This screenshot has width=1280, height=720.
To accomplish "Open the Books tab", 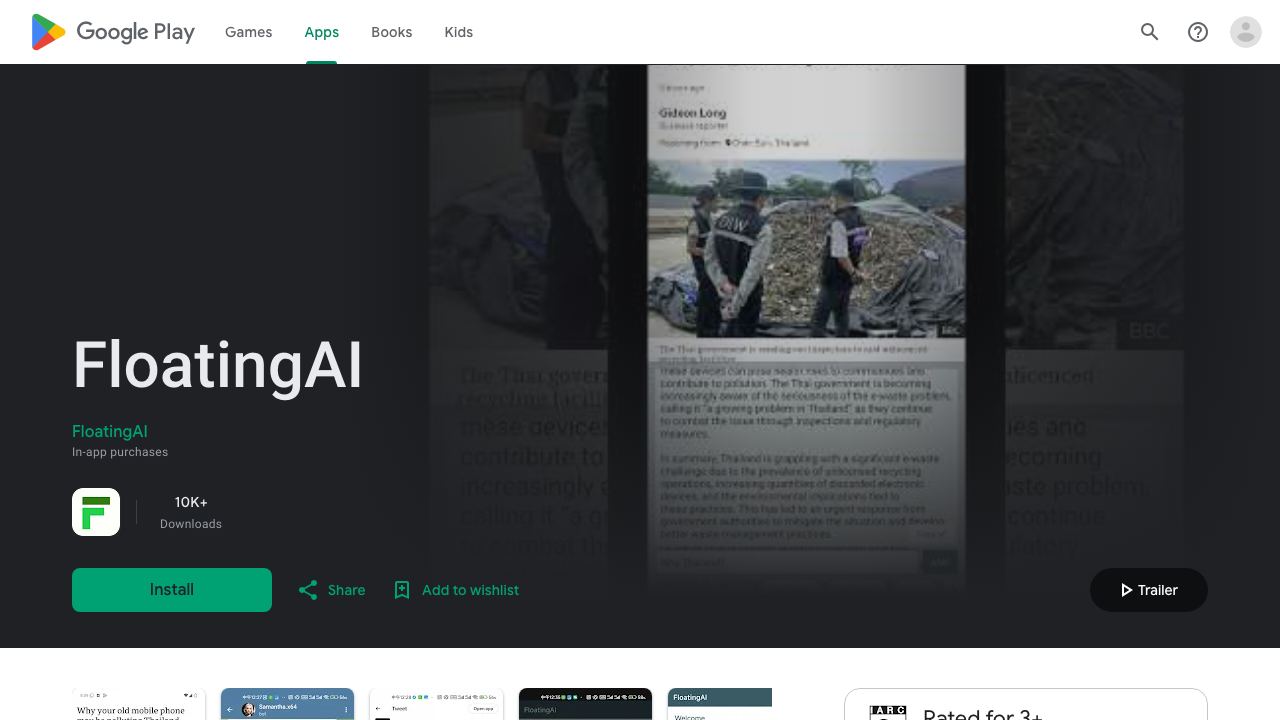I will 391,32.
